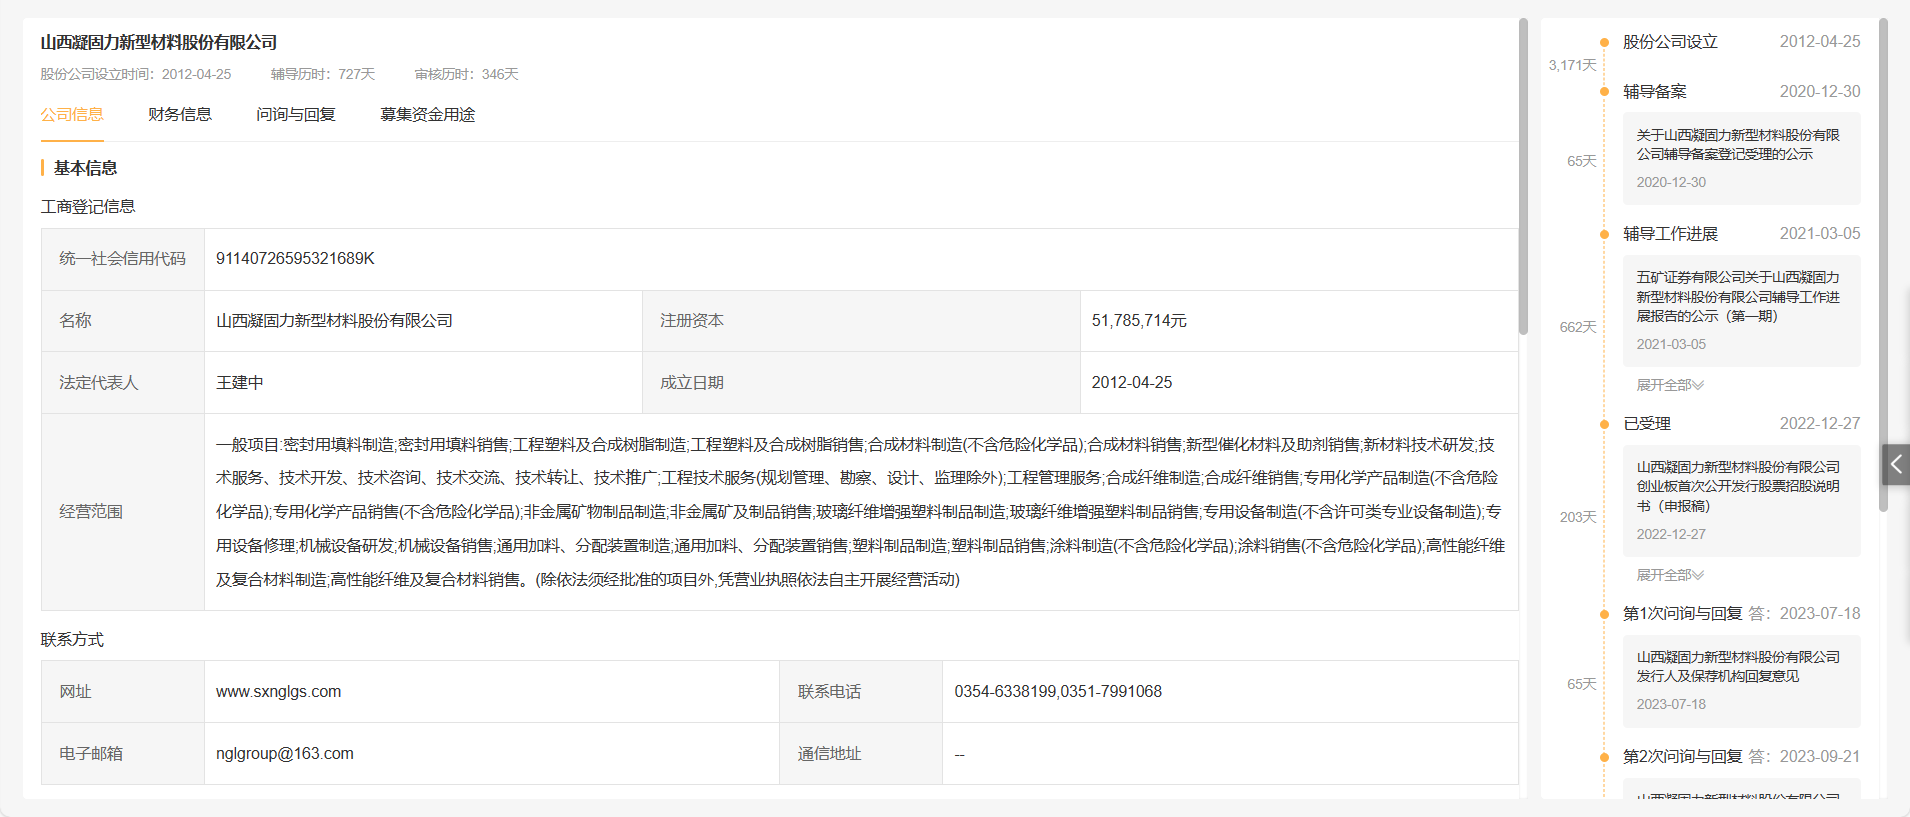Click phone number 0354-6338199,0351-7991068
This screenshot has height=817, width=1910.
[x=1058, y=692]
